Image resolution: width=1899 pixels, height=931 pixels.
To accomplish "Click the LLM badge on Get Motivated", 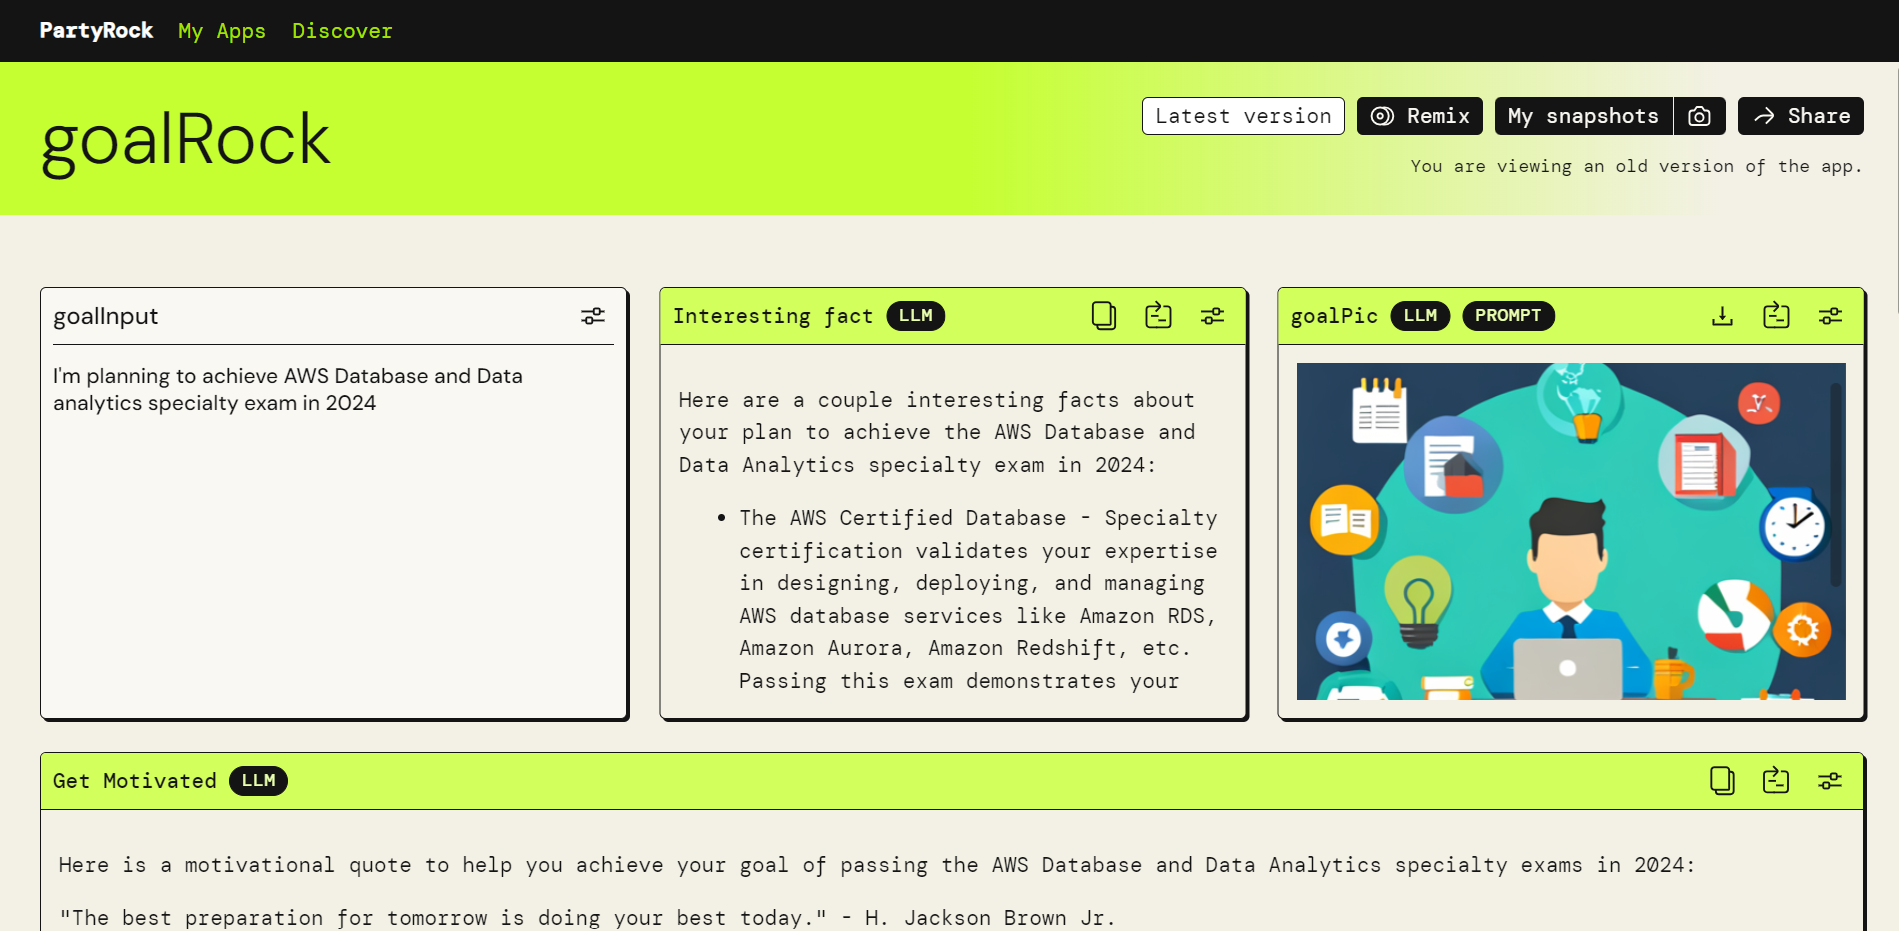I will tap(258, 781).
